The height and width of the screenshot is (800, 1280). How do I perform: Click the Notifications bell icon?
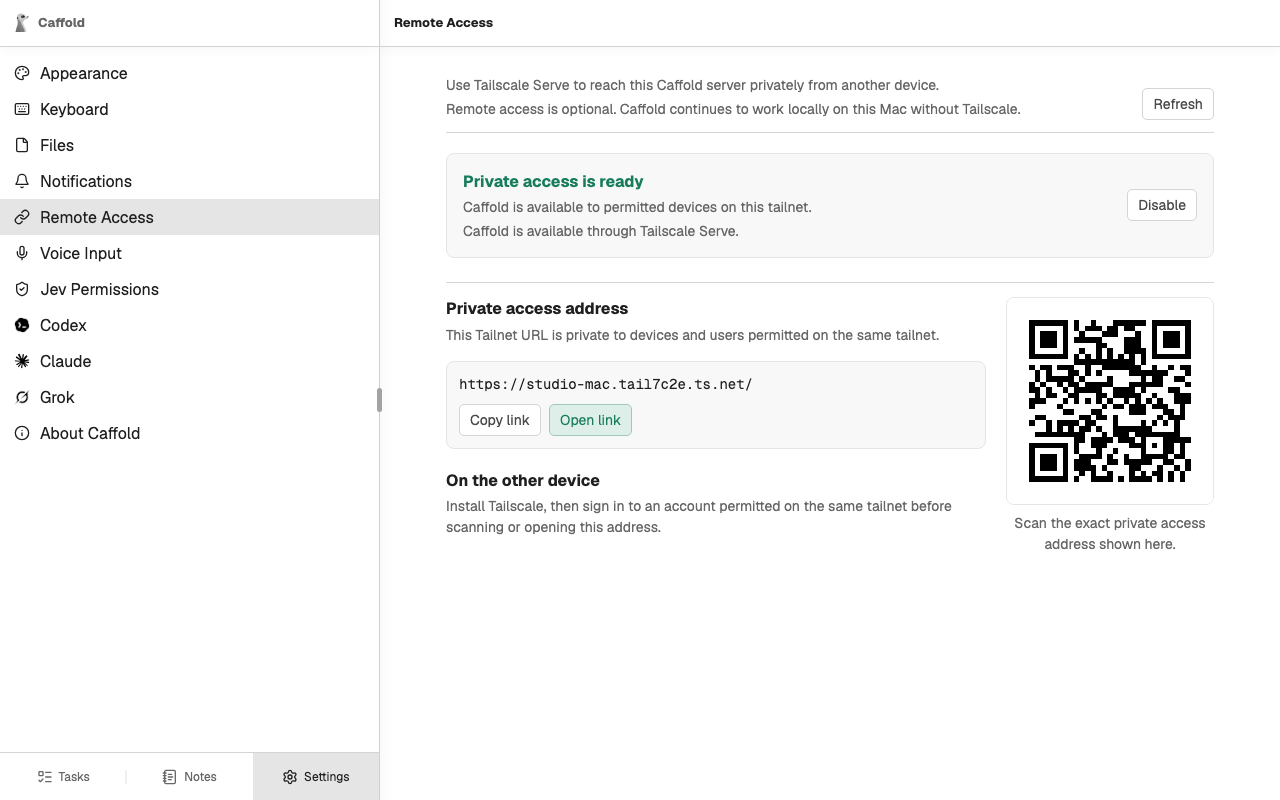click(x=22, y=181)
